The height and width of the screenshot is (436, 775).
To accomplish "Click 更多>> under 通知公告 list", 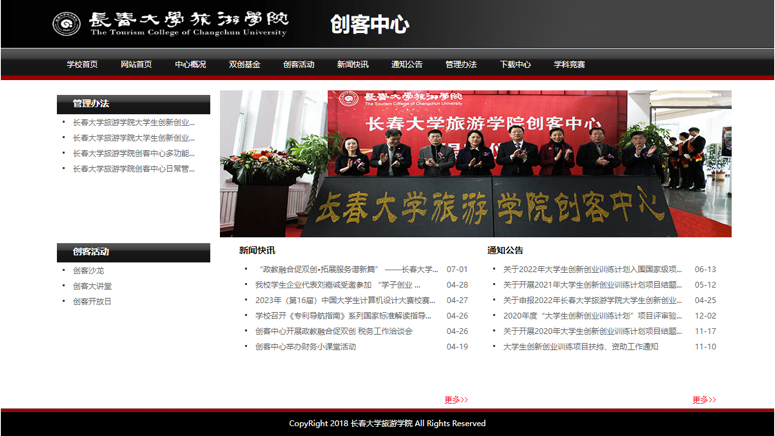I will (x=704, y=399).
